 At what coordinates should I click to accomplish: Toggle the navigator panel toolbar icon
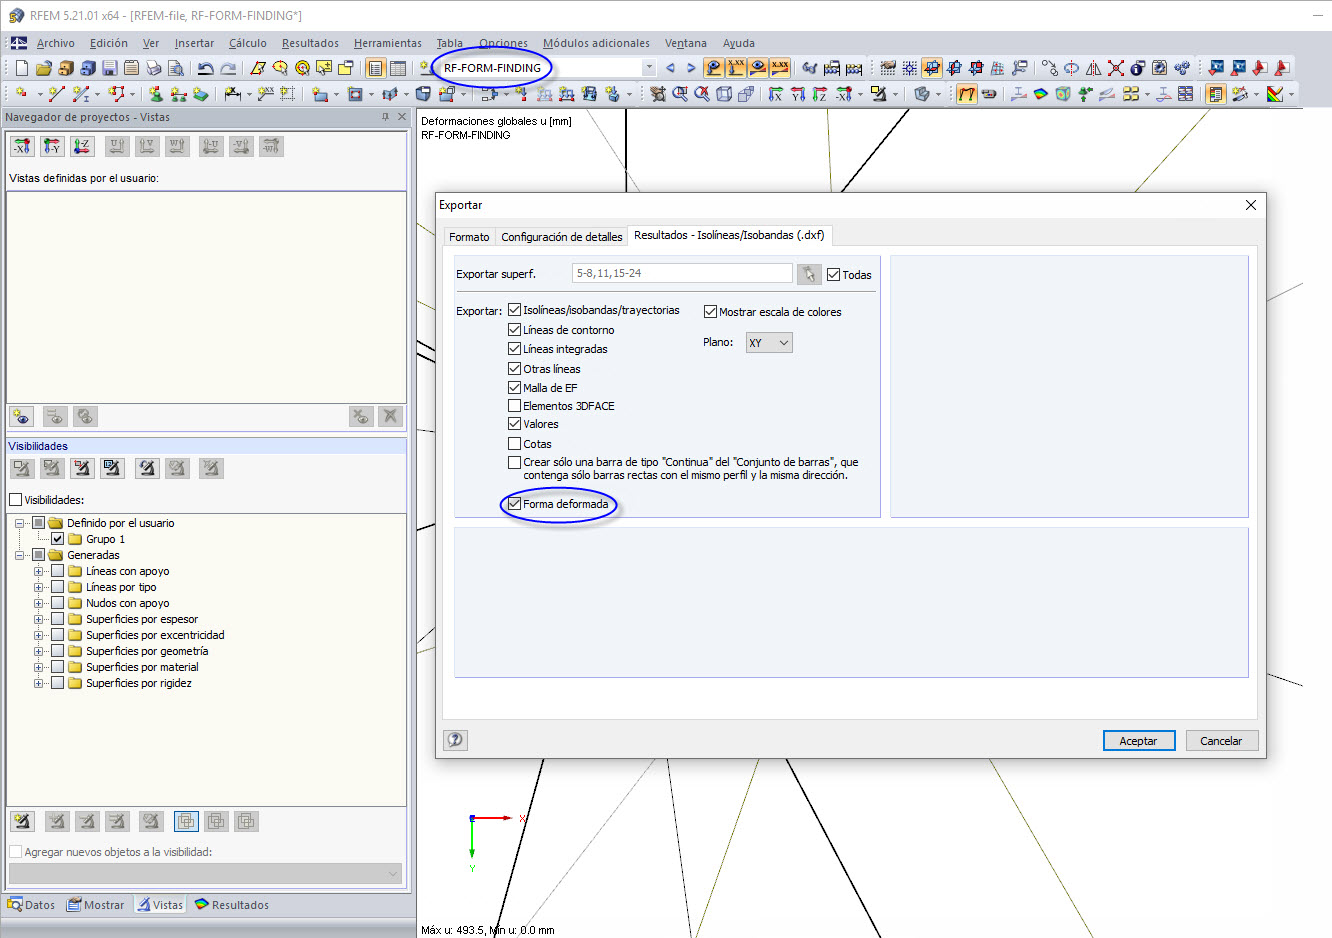coord(375,68)
